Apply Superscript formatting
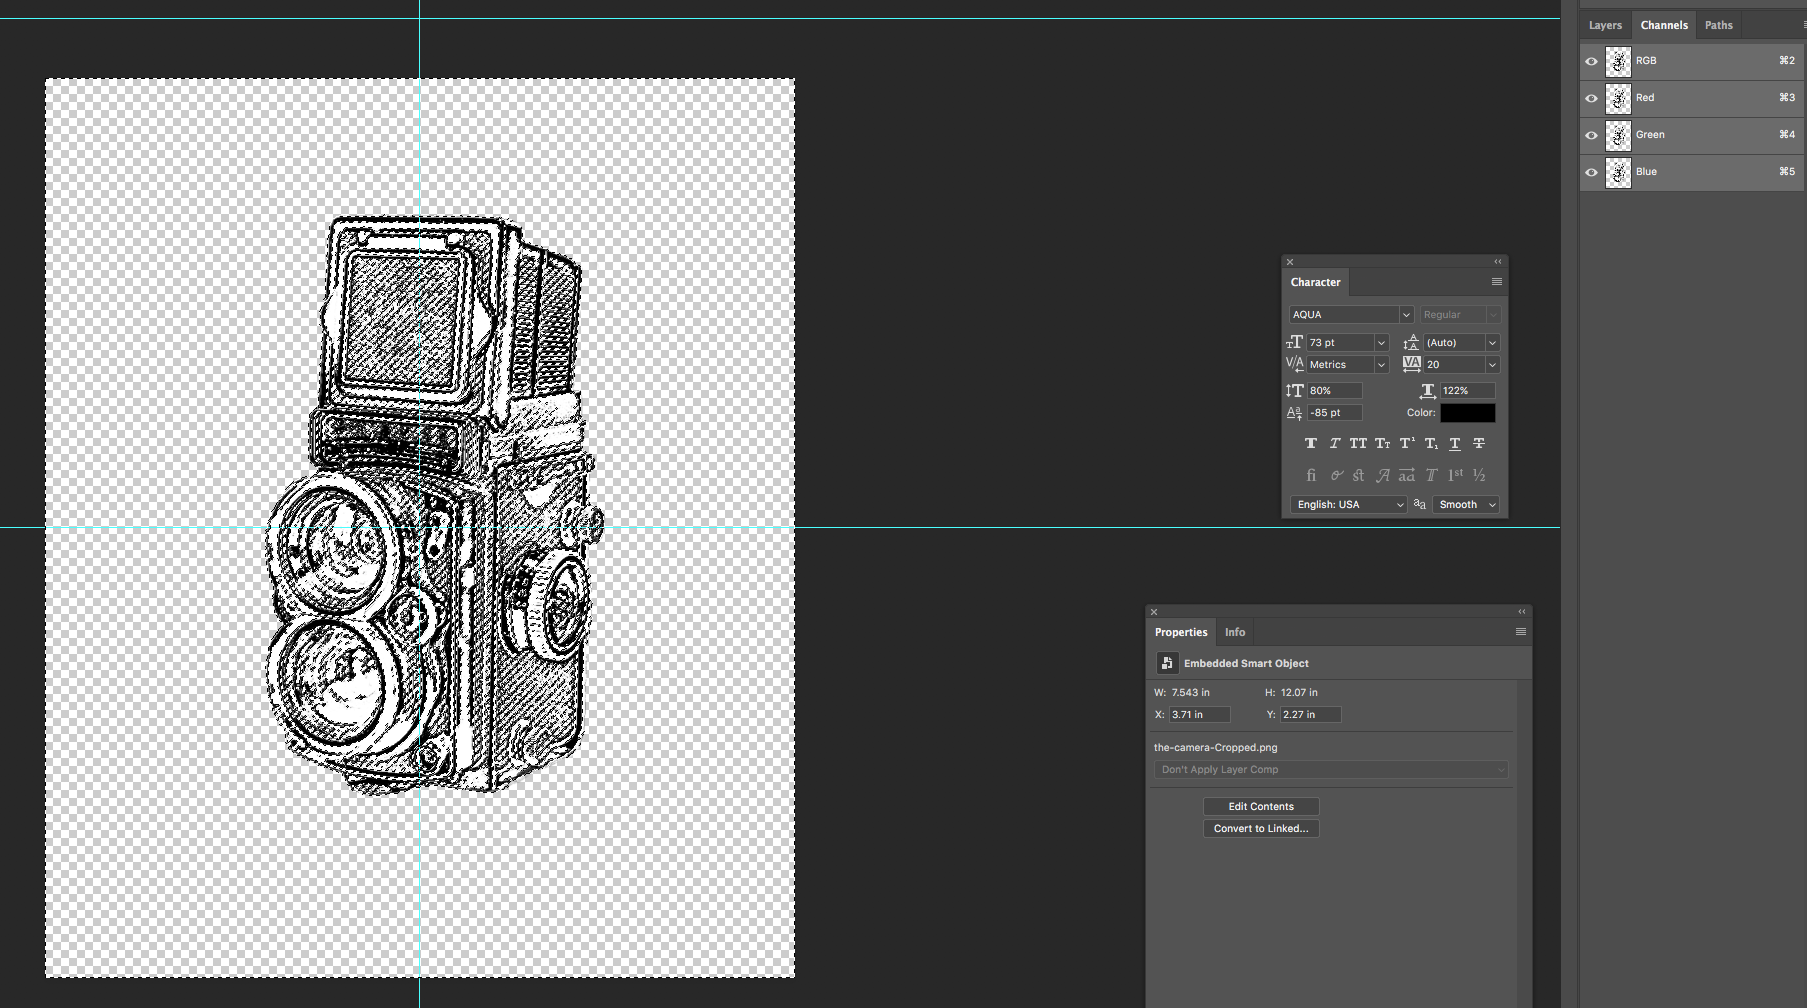This screenshot has width=1807, height=1008. pyautogui.click(x=1406, y=443)
